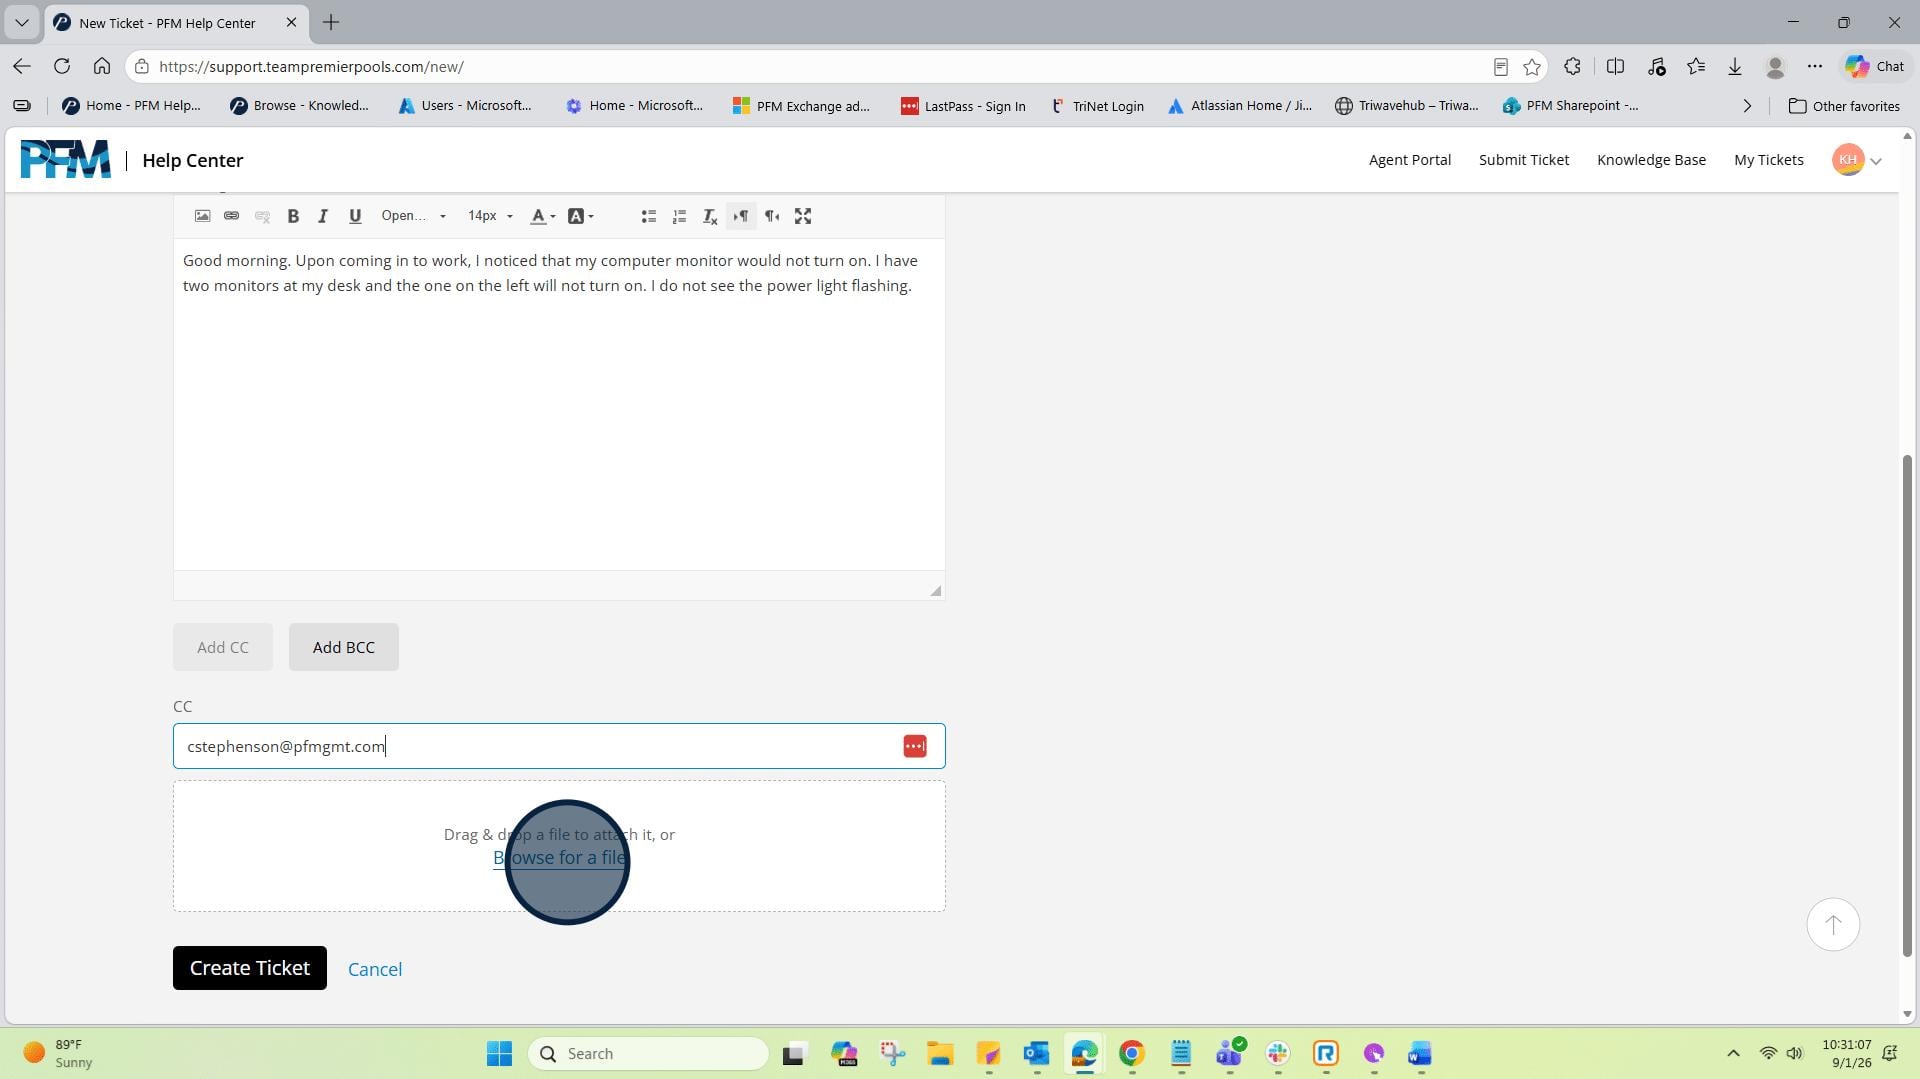Open the font family dropdown

pyautogui.click(x=413, y=216)
